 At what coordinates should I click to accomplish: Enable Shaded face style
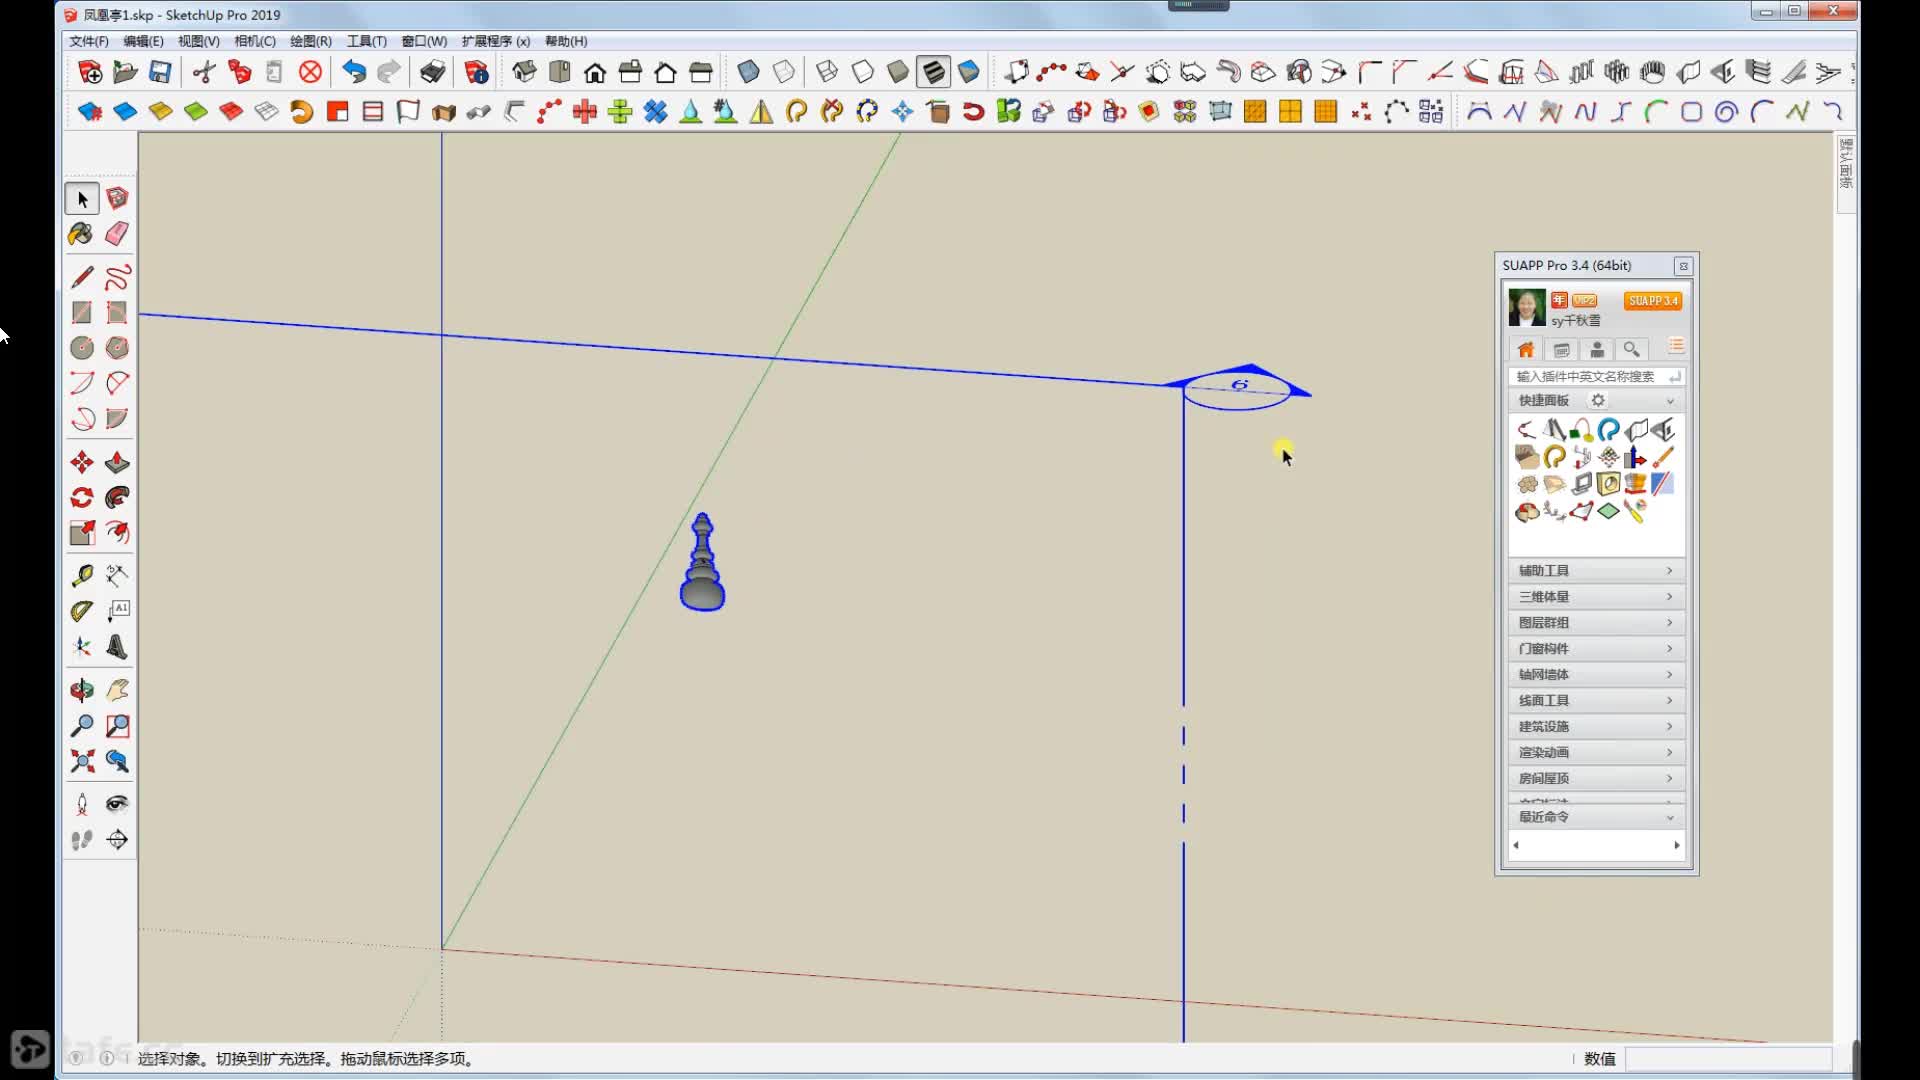(x=897, y=72)
